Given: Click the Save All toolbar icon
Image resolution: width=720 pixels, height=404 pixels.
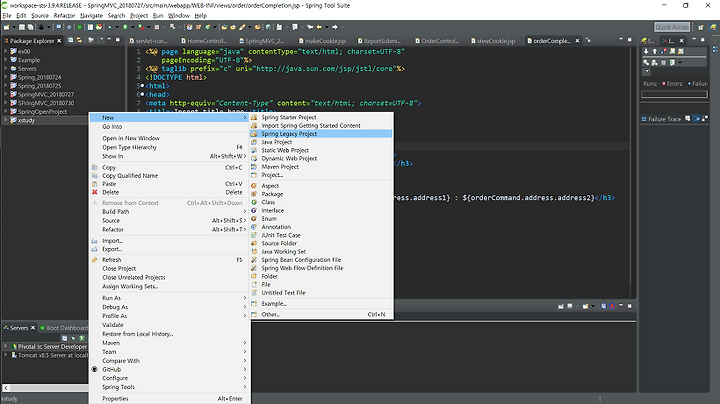Looking at the screenshot, I should [30, 27].
